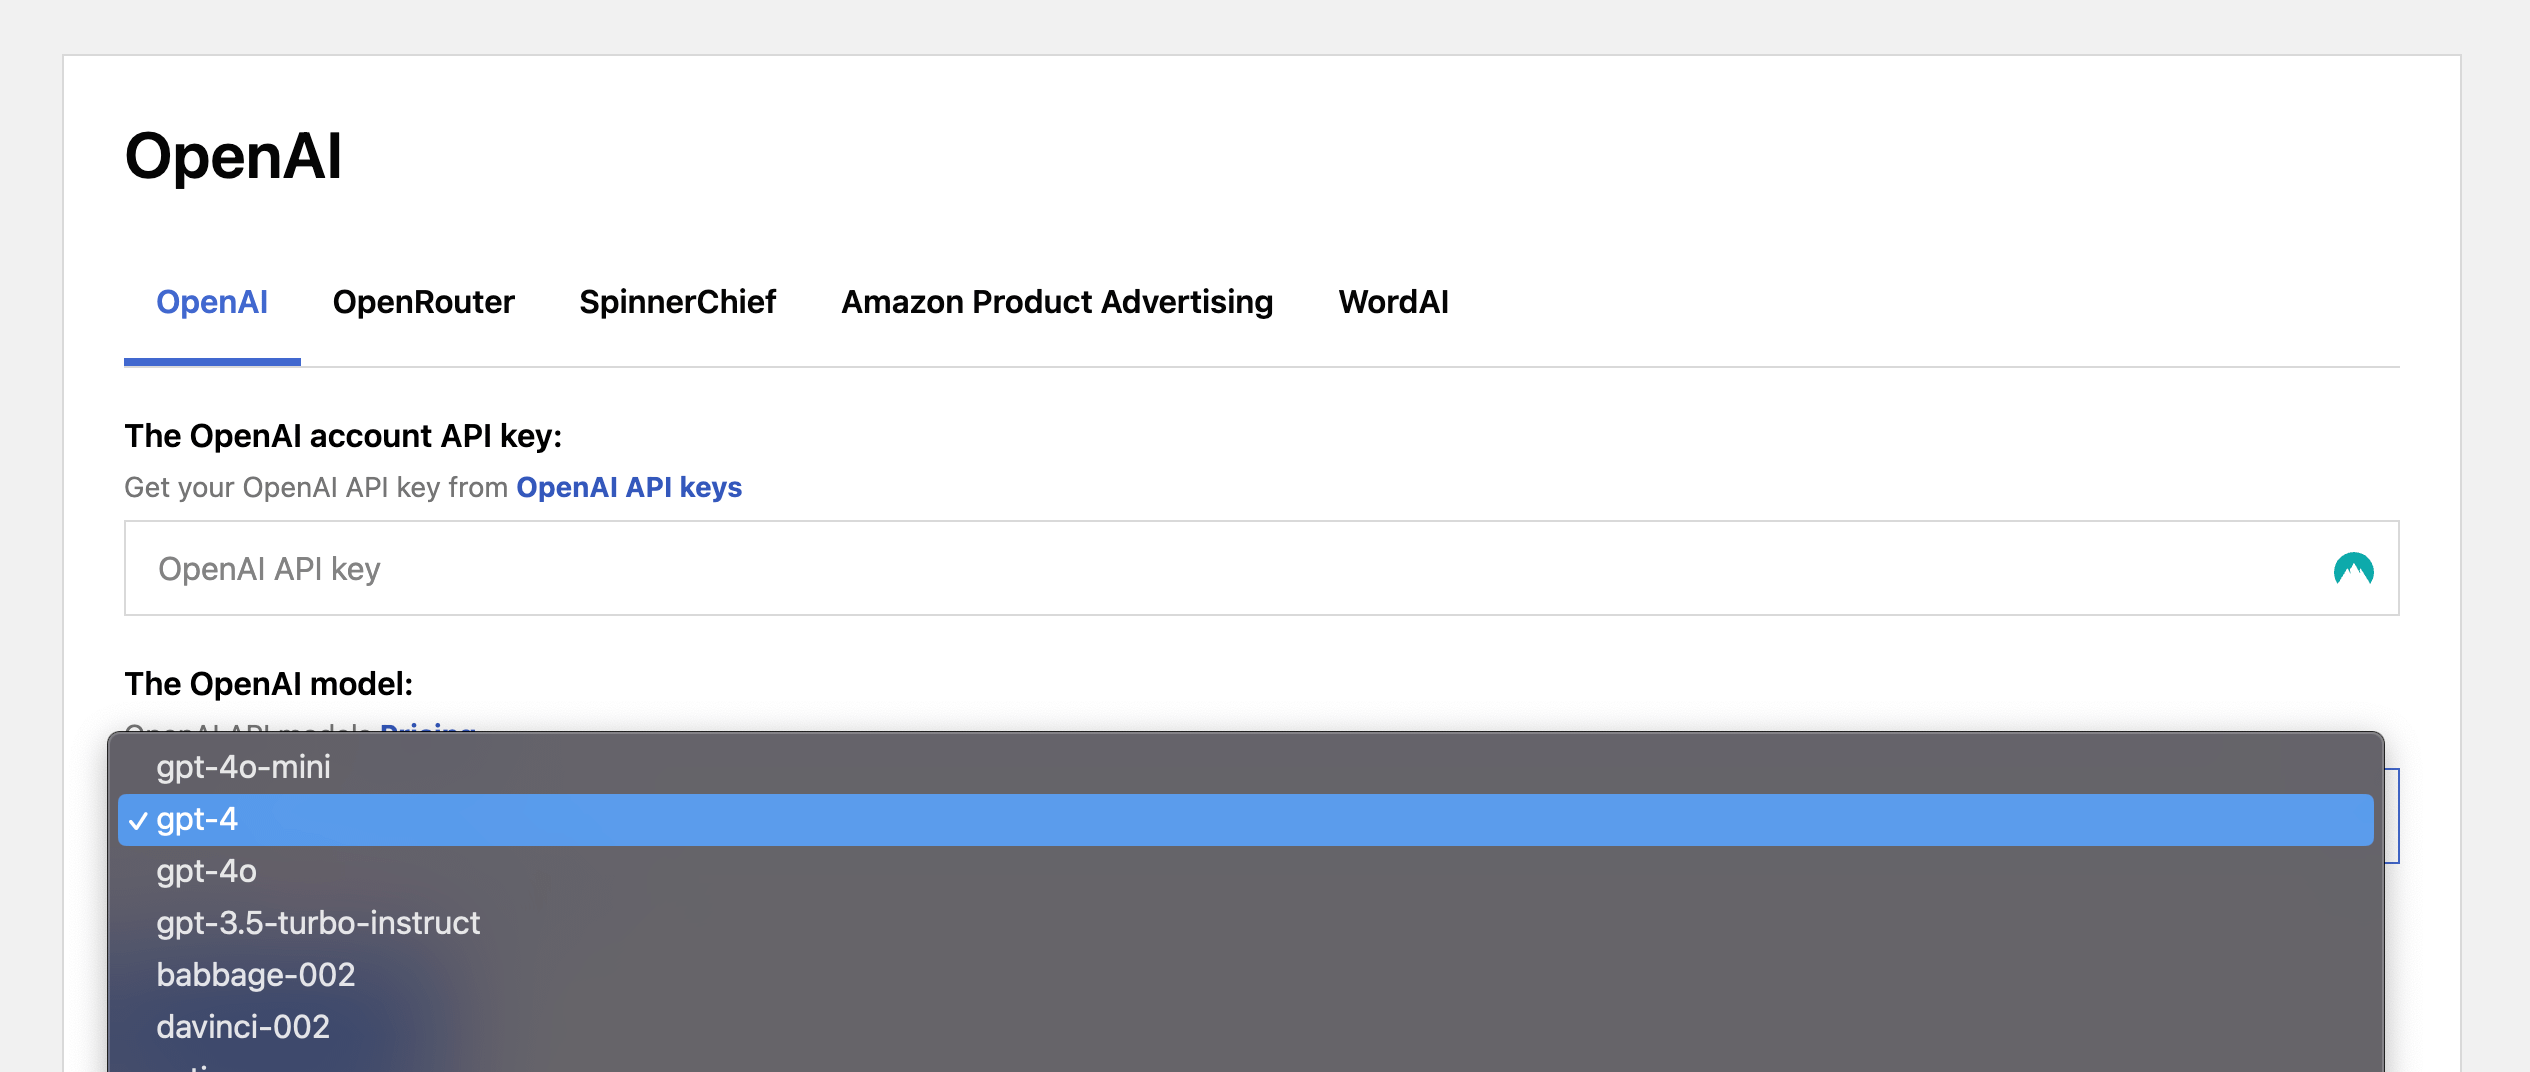
Task: Click "Get your OpenAI API key from" text
Action: coord(316,487)
